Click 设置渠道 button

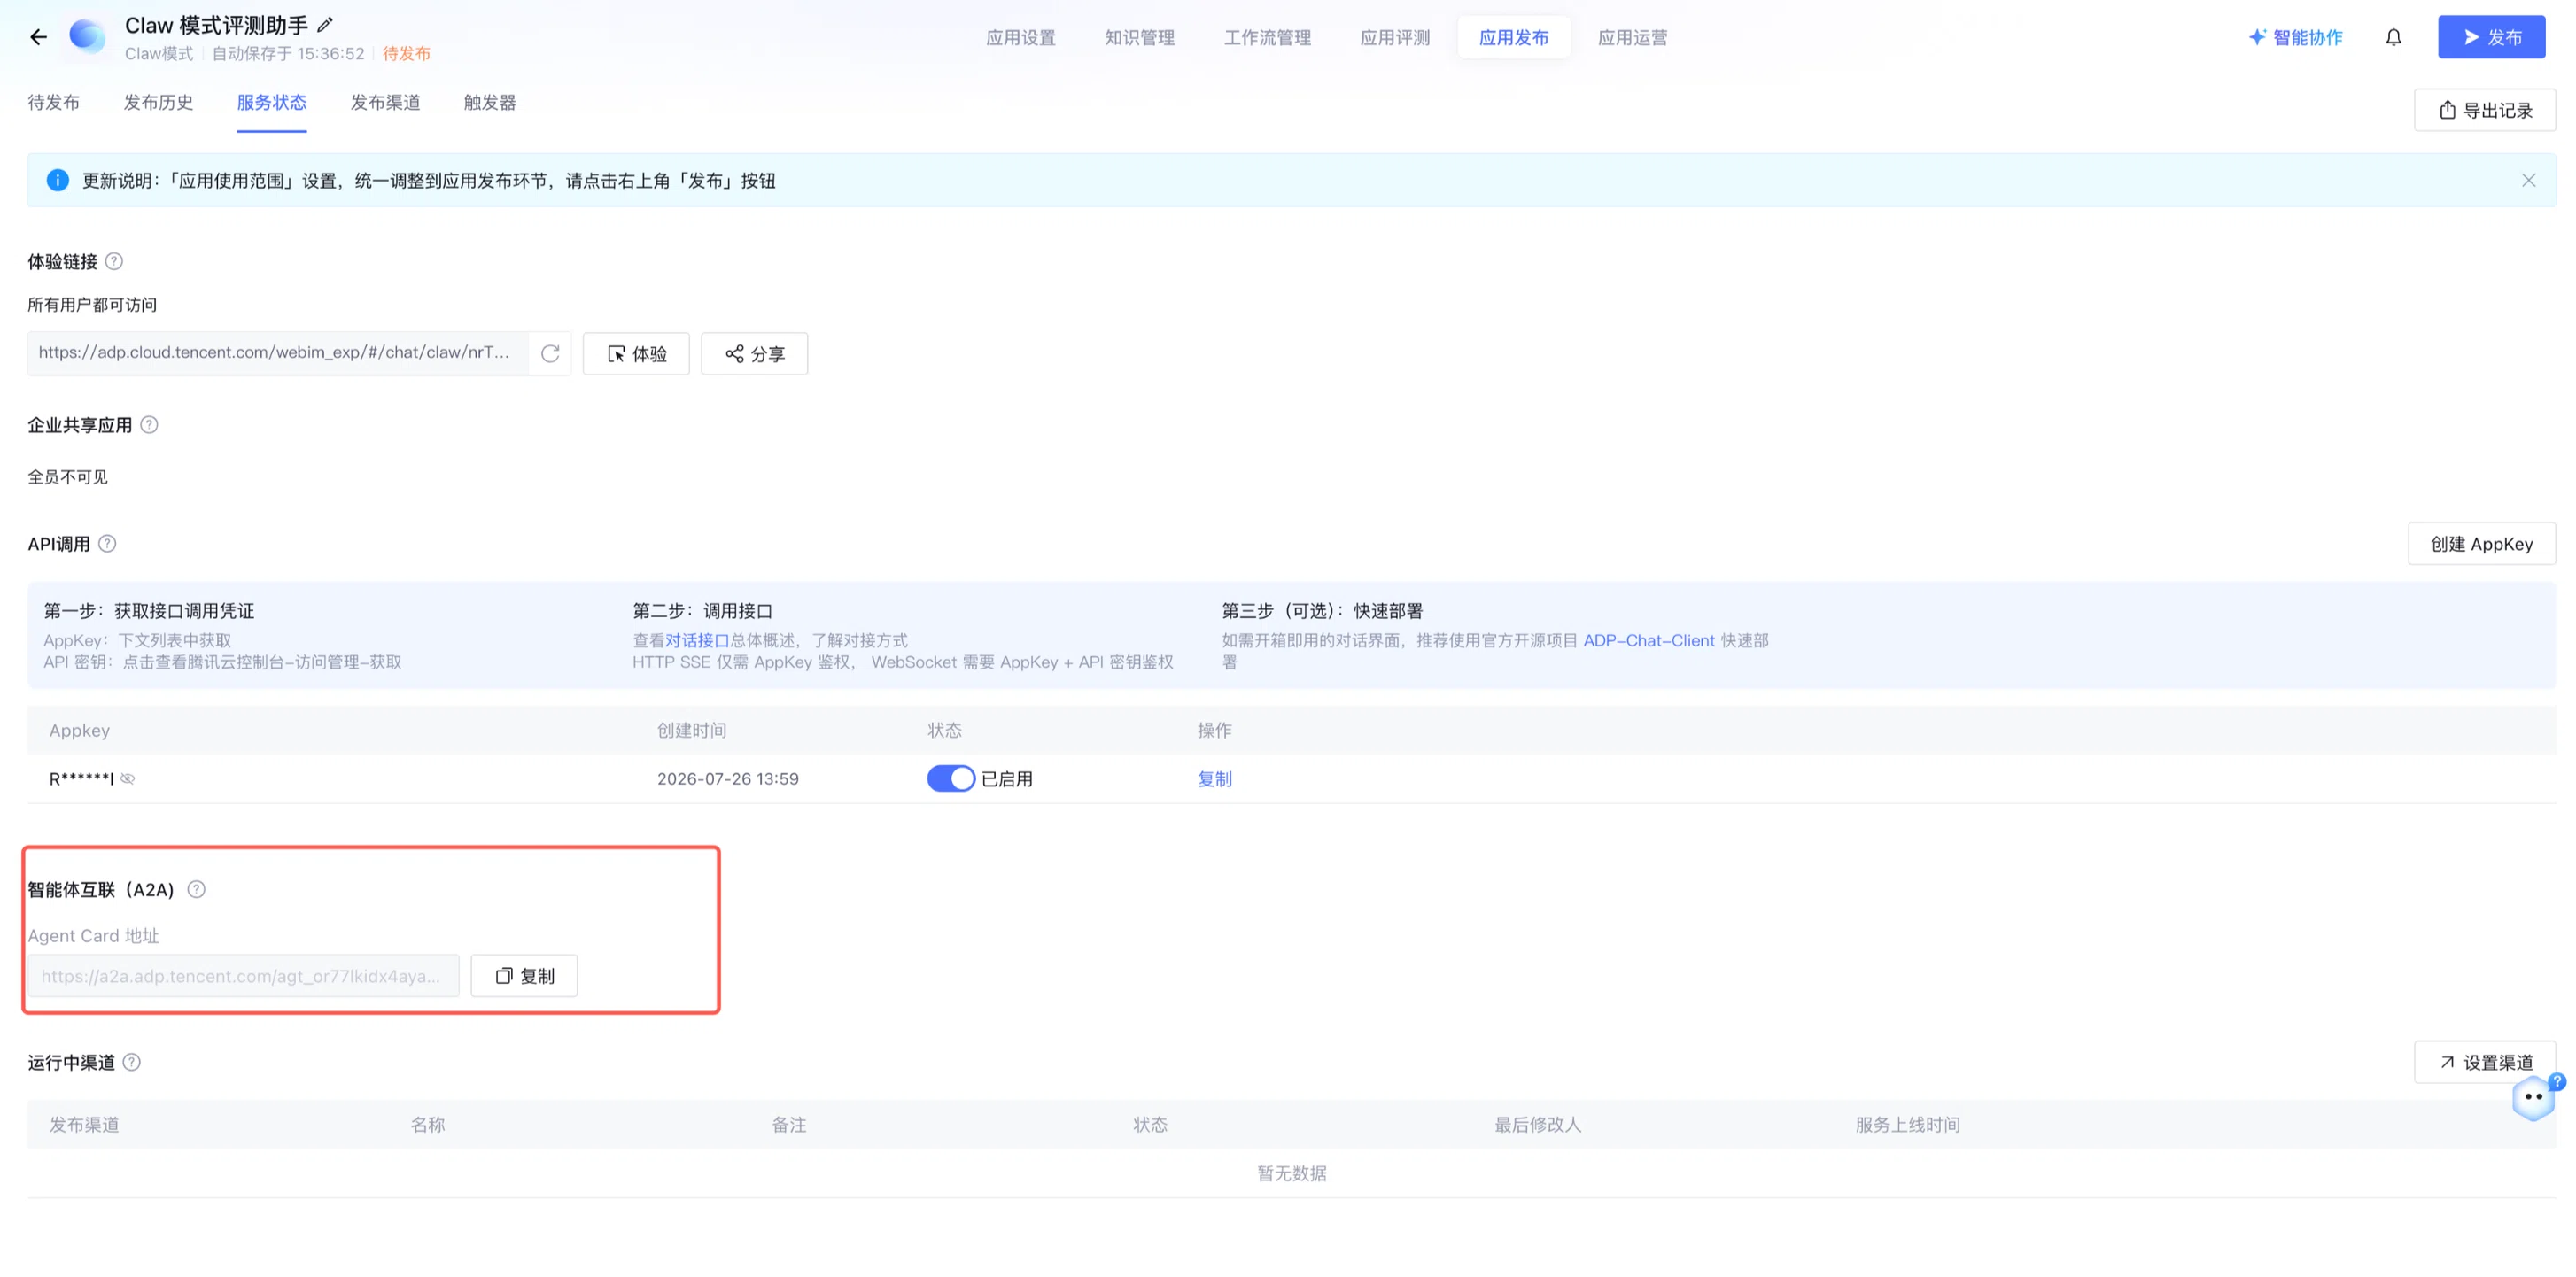point(2485,1063)
